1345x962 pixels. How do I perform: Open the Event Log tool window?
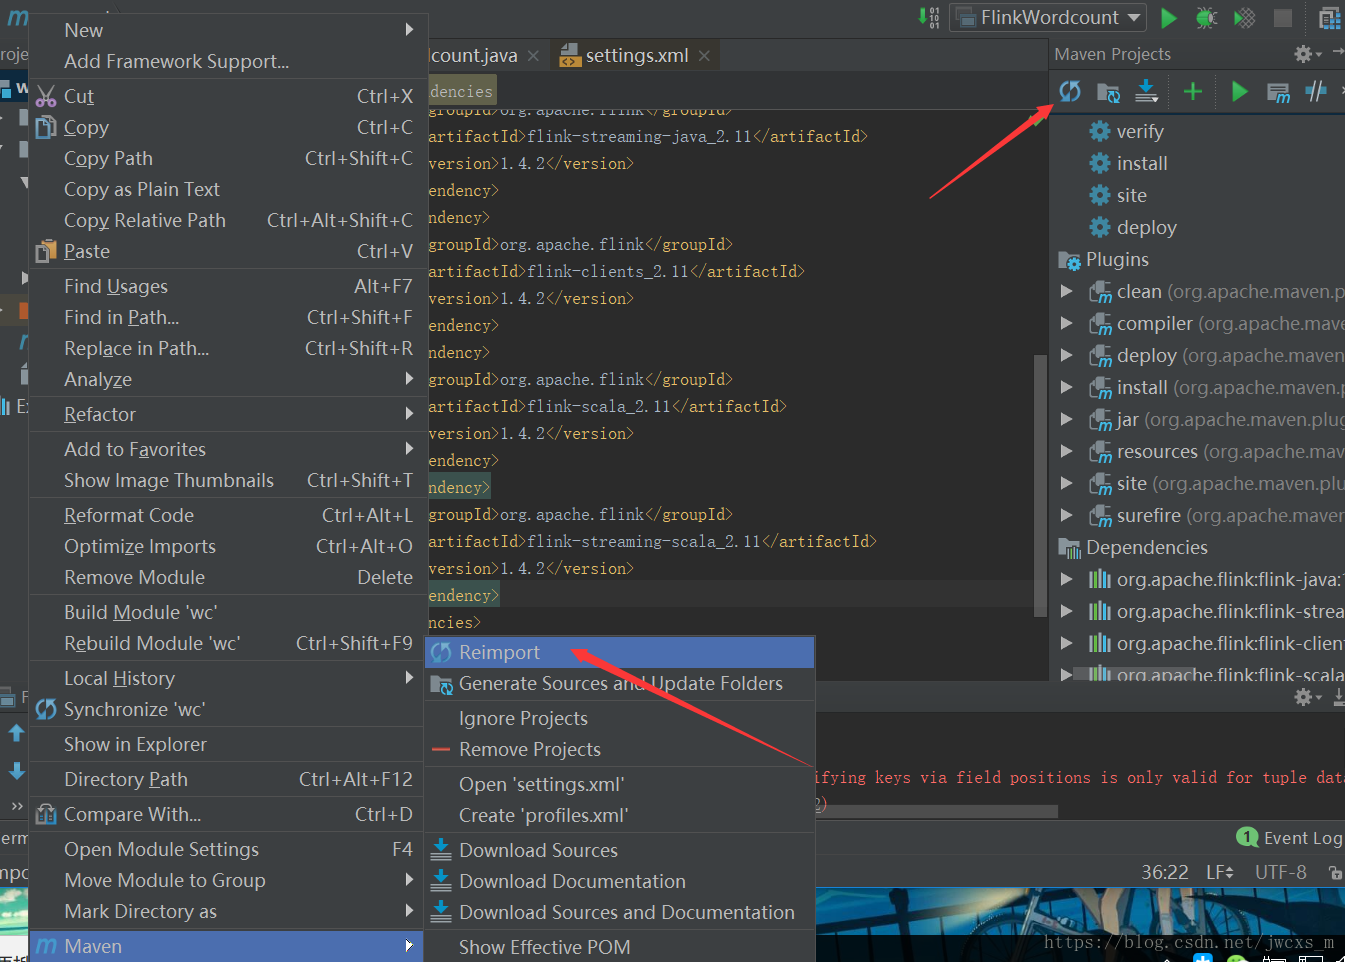1289,838
